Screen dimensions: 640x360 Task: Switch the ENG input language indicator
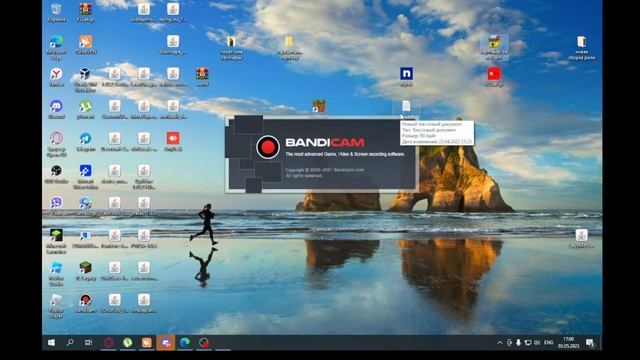[x=549, y=342]
